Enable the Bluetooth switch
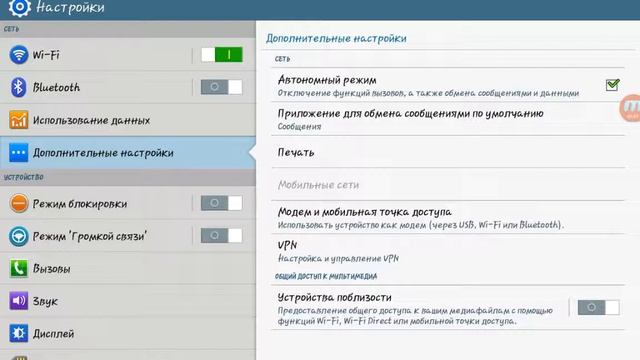 coord(222,87)
